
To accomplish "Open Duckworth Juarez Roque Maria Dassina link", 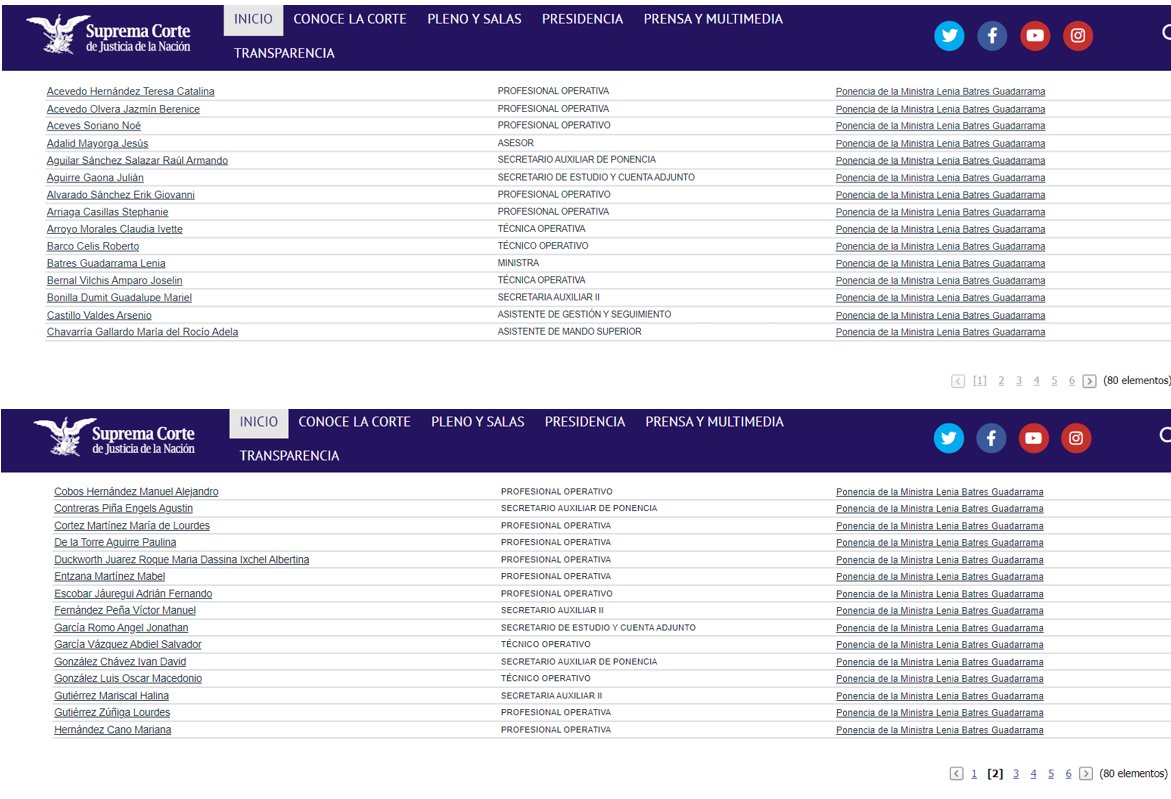I will [x=181, y=560].
